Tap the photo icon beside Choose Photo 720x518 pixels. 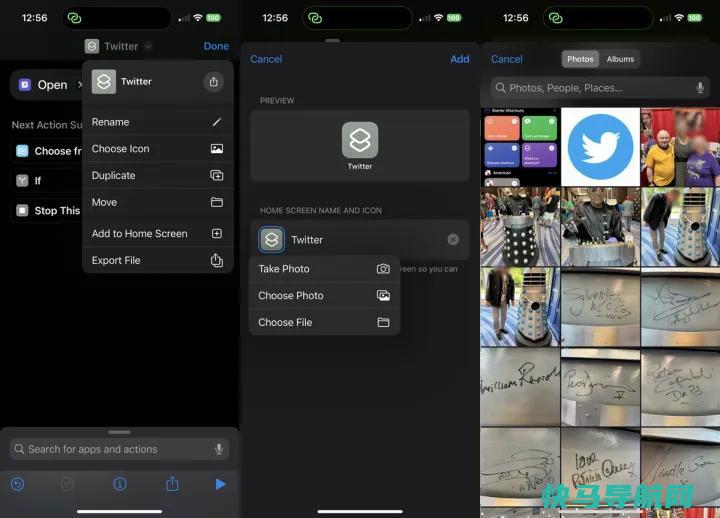pos(383,296)
